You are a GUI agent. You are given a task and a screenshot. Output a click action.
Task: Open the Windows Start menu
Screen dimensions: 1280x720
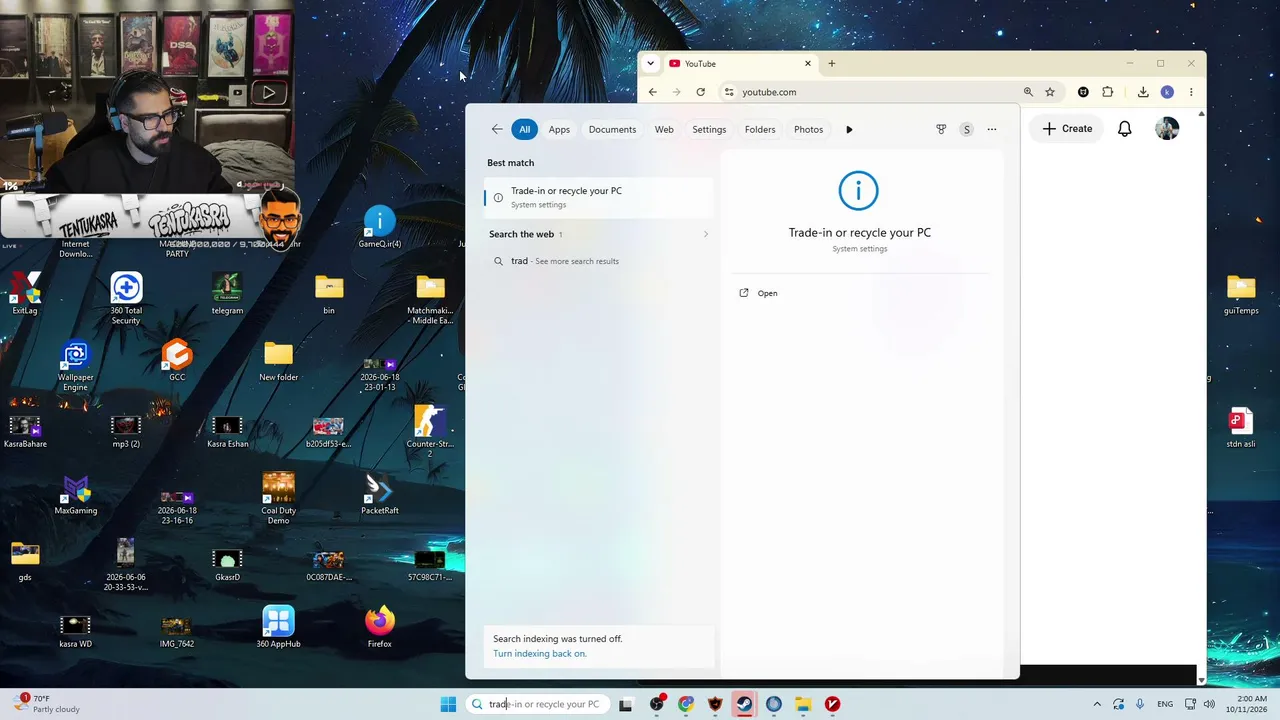pos(448,704)
